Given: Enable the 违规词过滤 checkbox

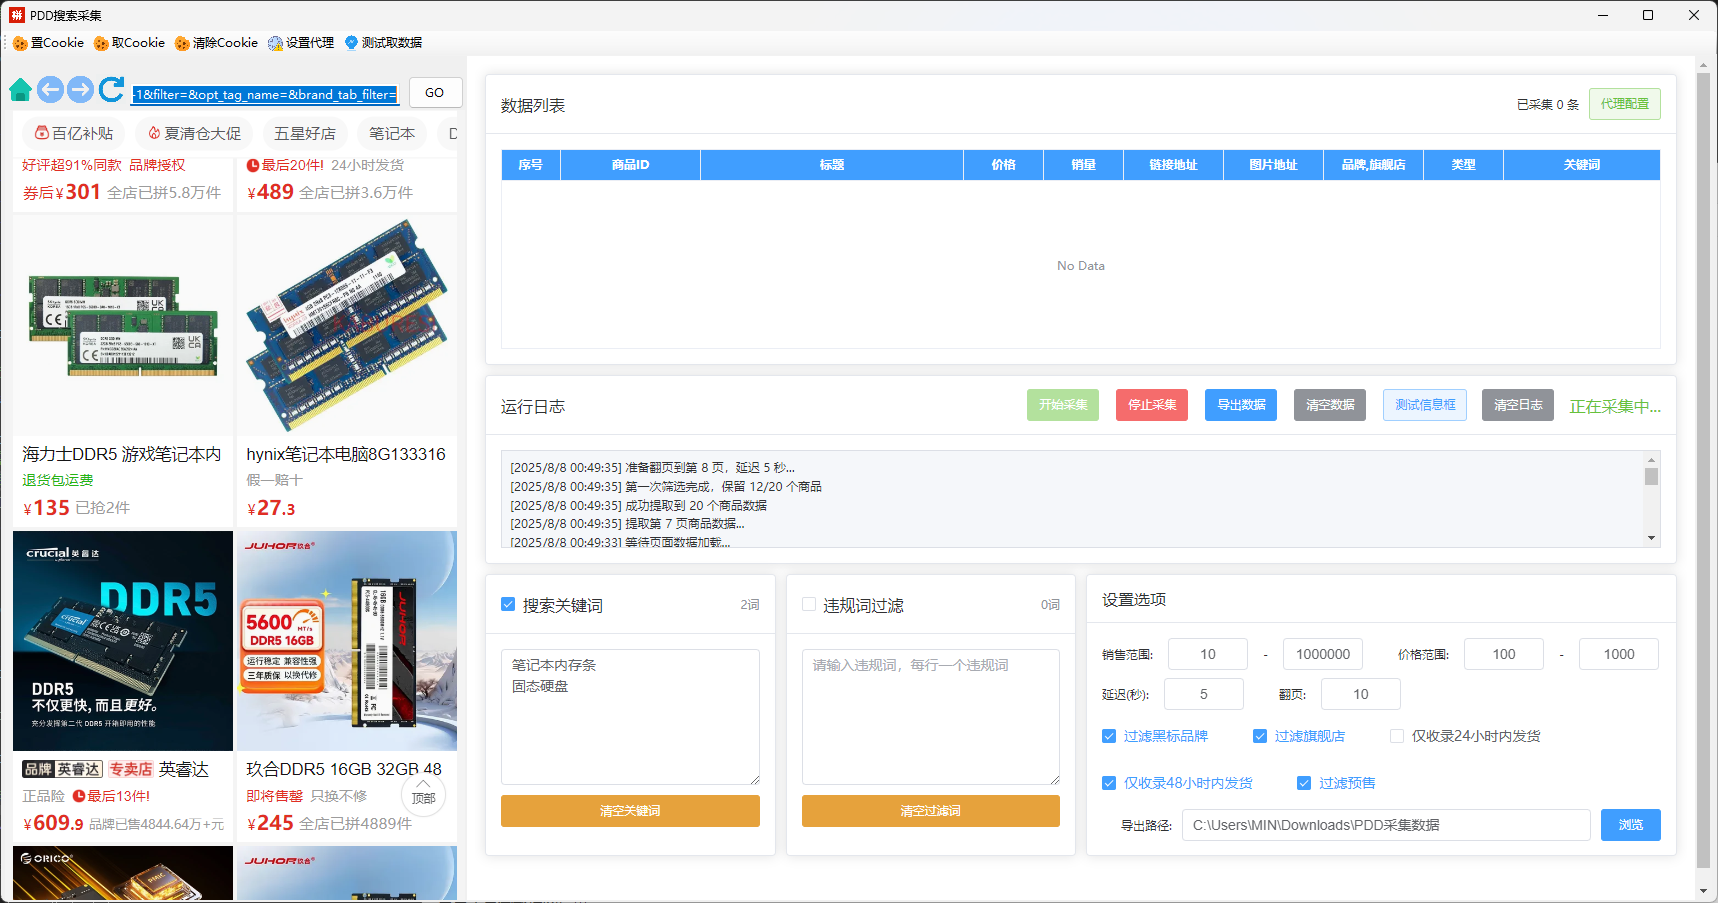Looking at the screenshot, I should 809,605.
